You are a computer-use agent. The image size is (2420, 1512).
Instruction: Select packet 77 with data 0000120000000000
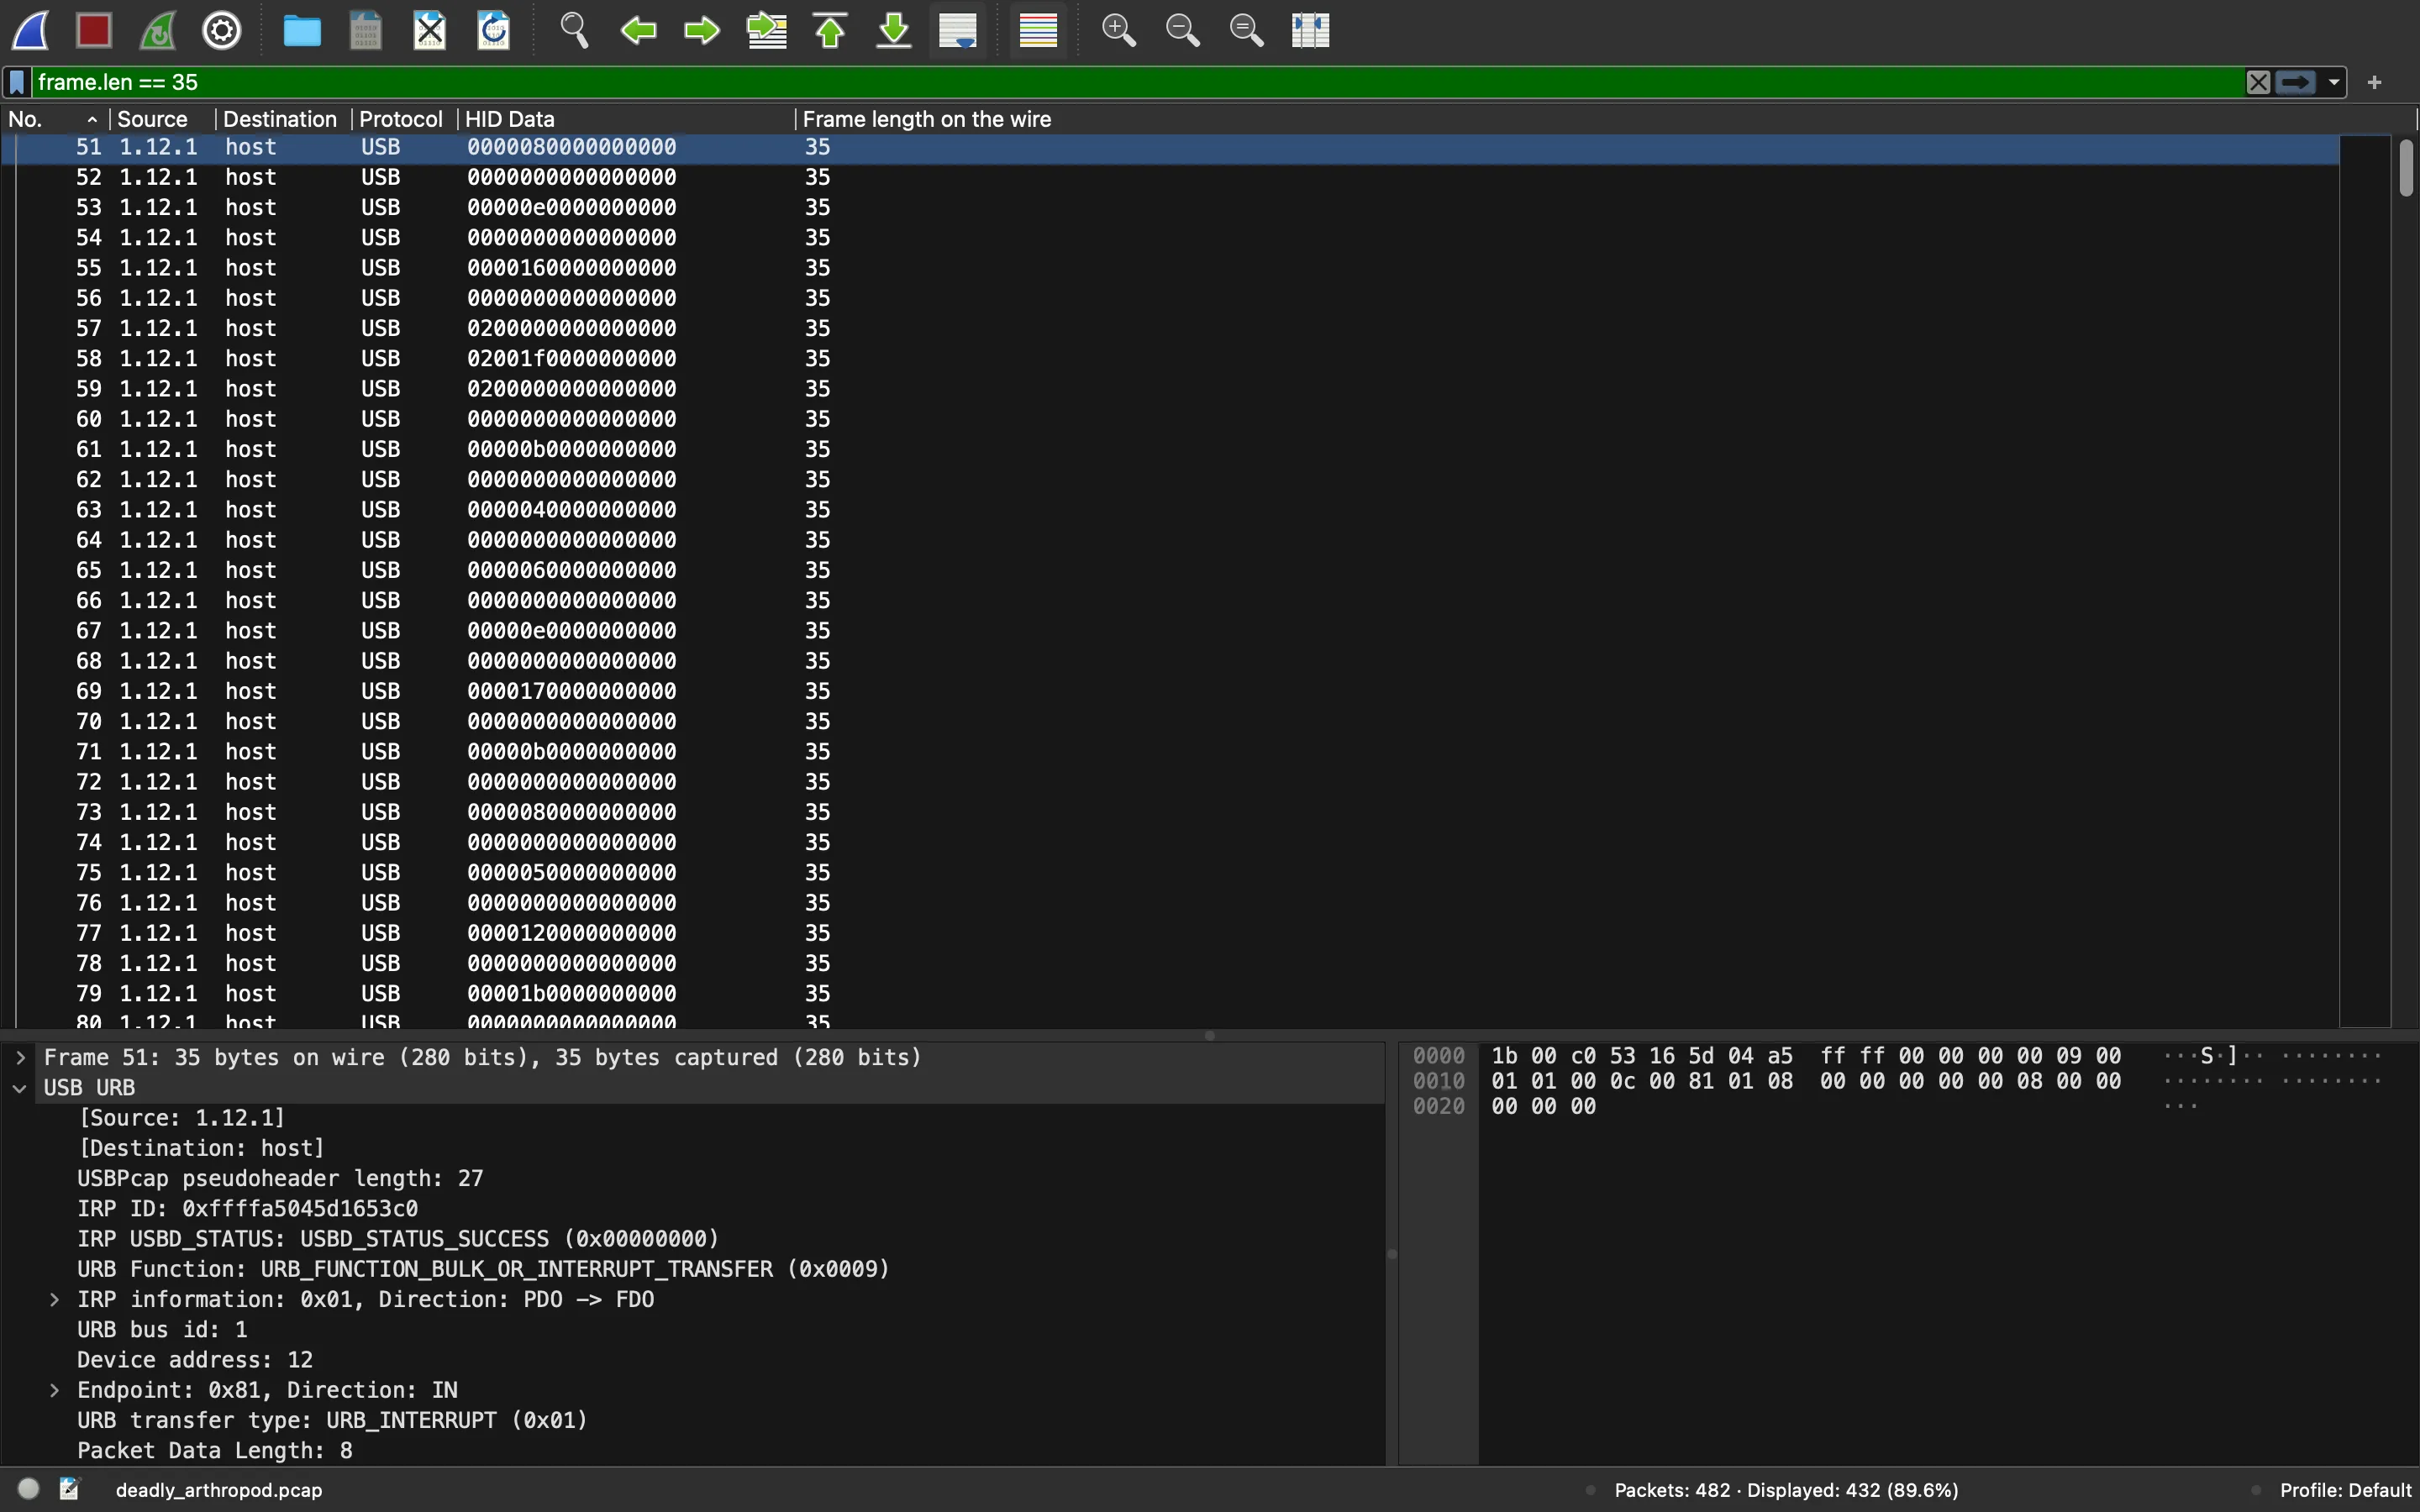1170,933
